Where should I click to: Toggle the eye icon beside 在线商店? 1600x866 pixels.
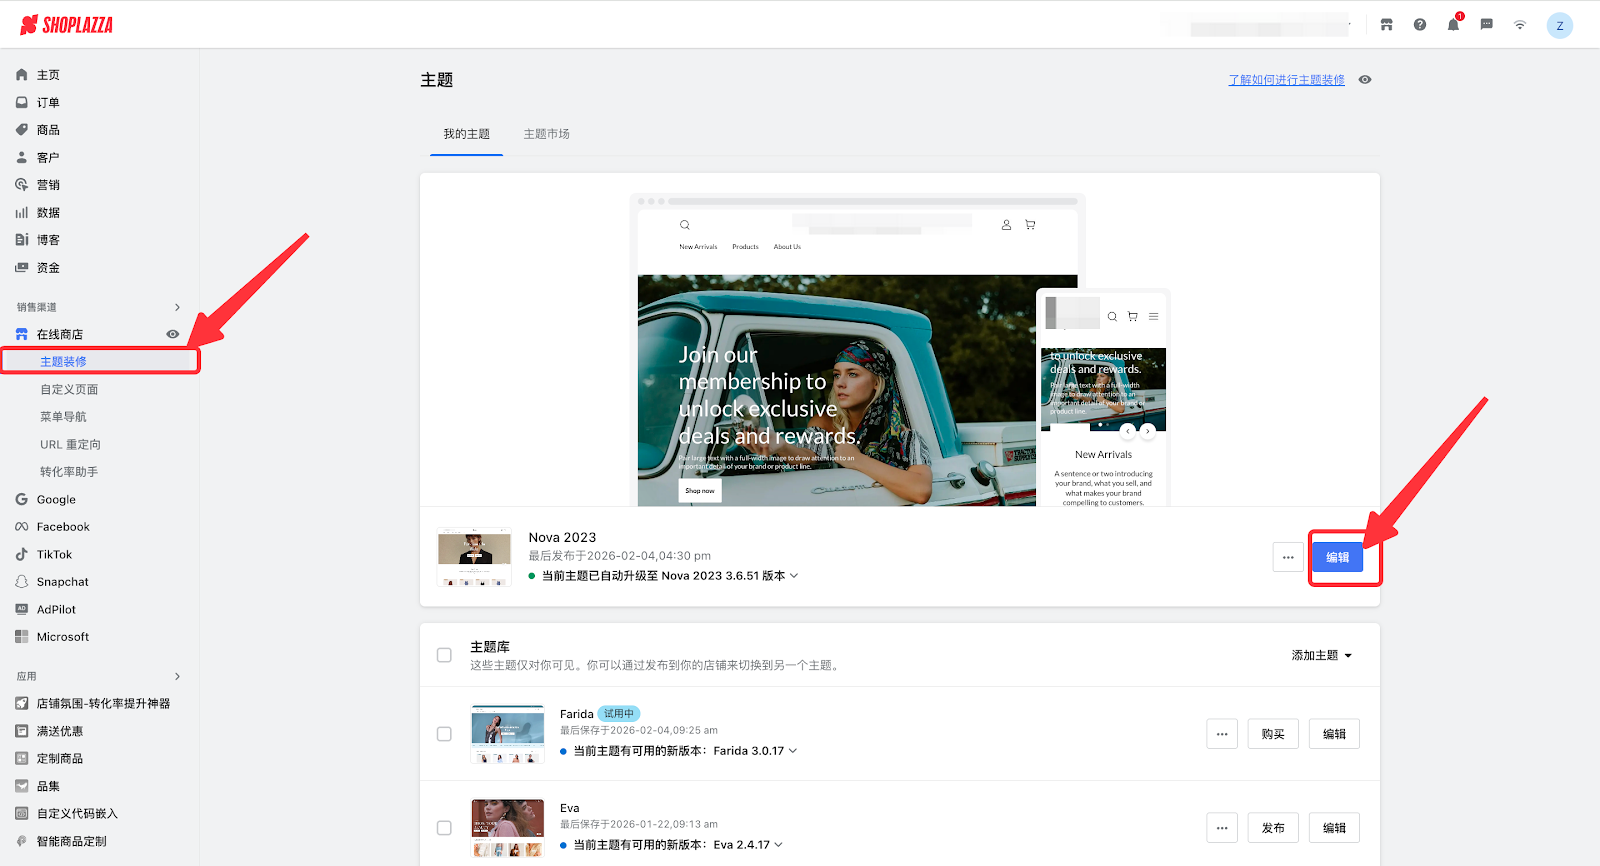tap(173, 334)
